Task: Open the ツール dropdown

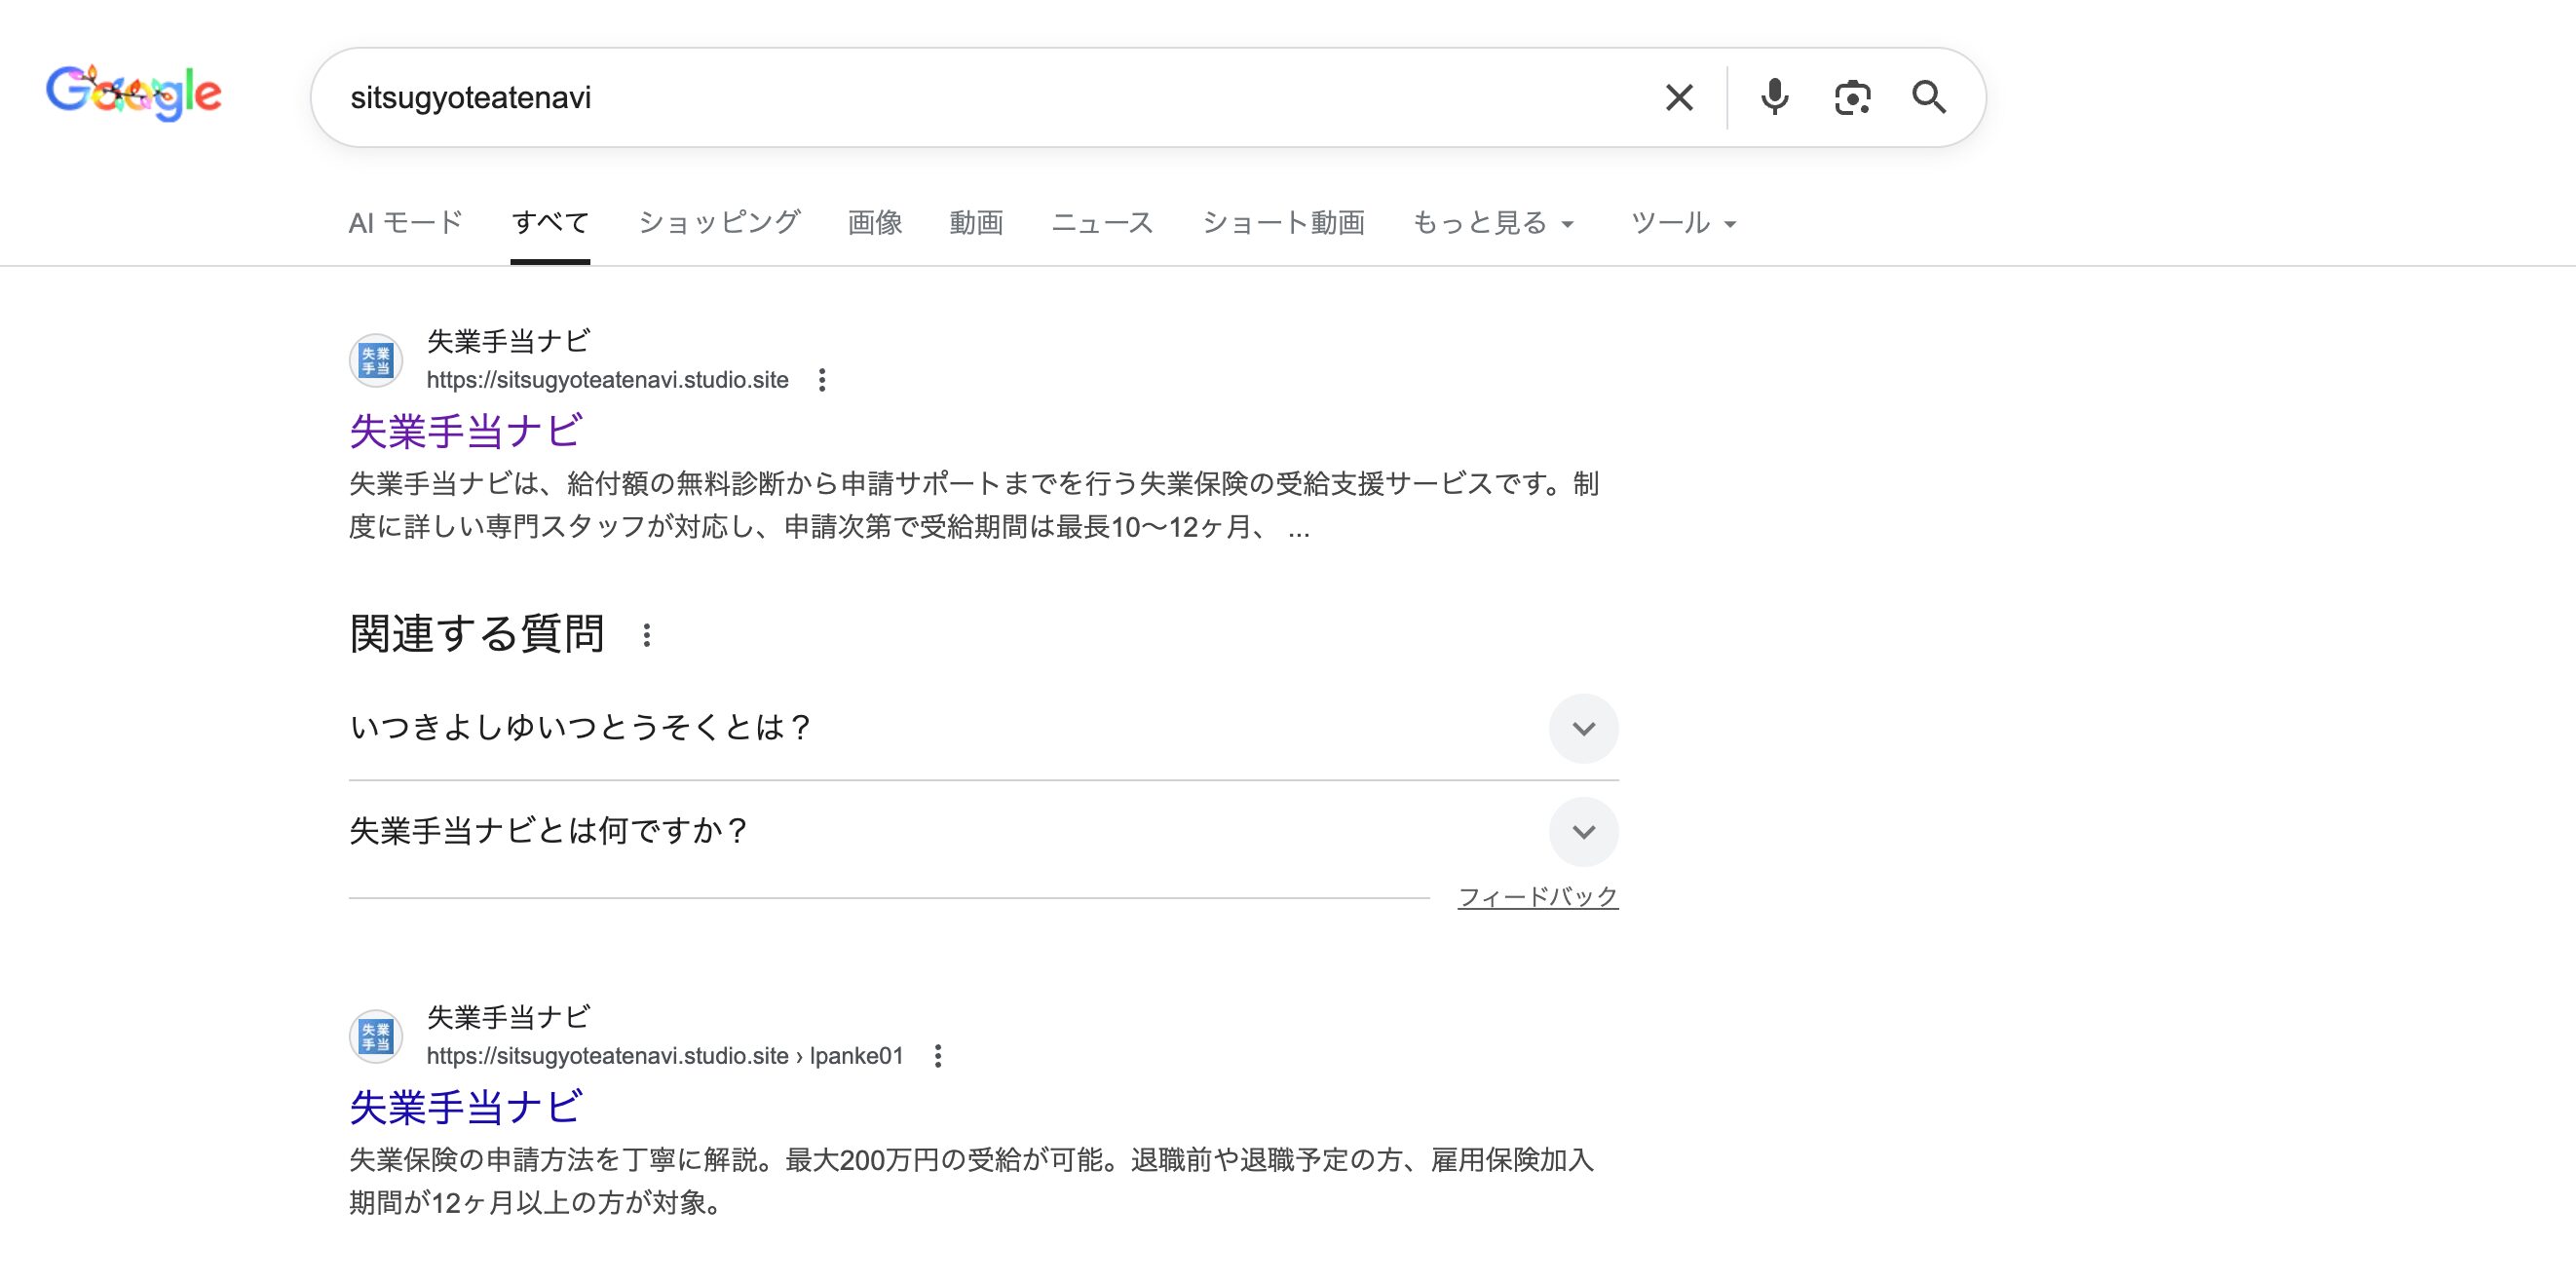Action: click(x=1684, y=222)
